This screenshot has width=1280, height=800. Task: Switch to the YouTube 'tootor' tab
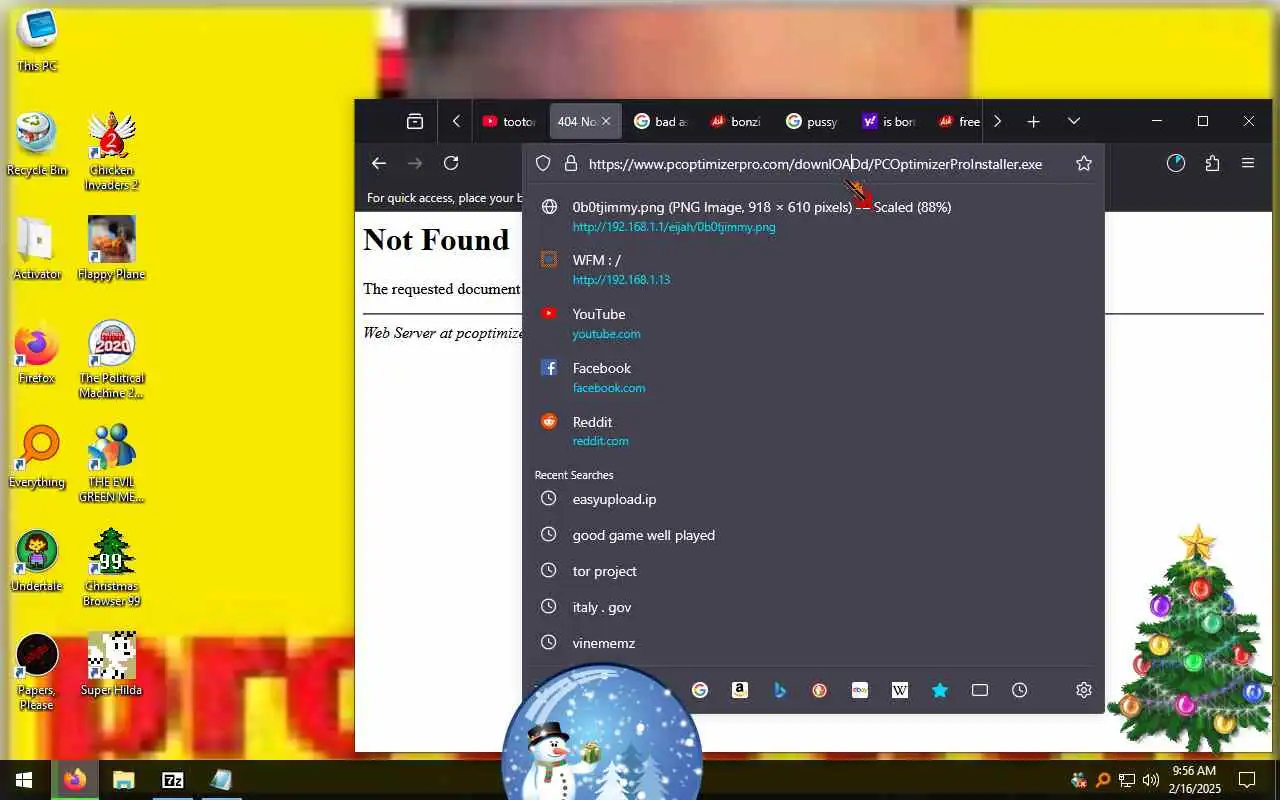[508, 121]
